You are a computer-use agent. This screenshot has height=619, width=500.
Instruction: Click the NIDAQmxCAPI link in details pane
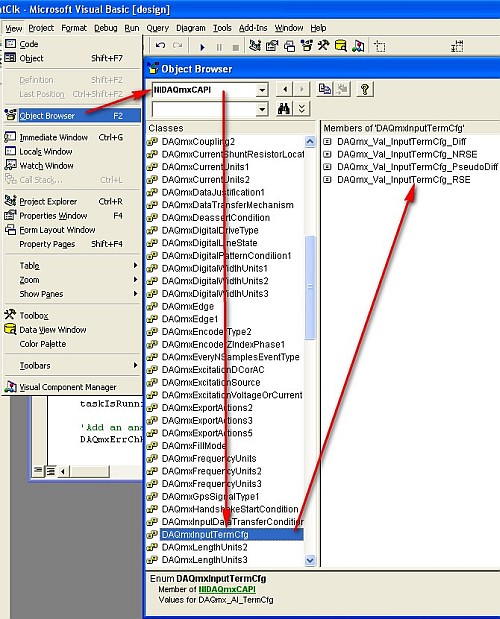coord(227,589)
